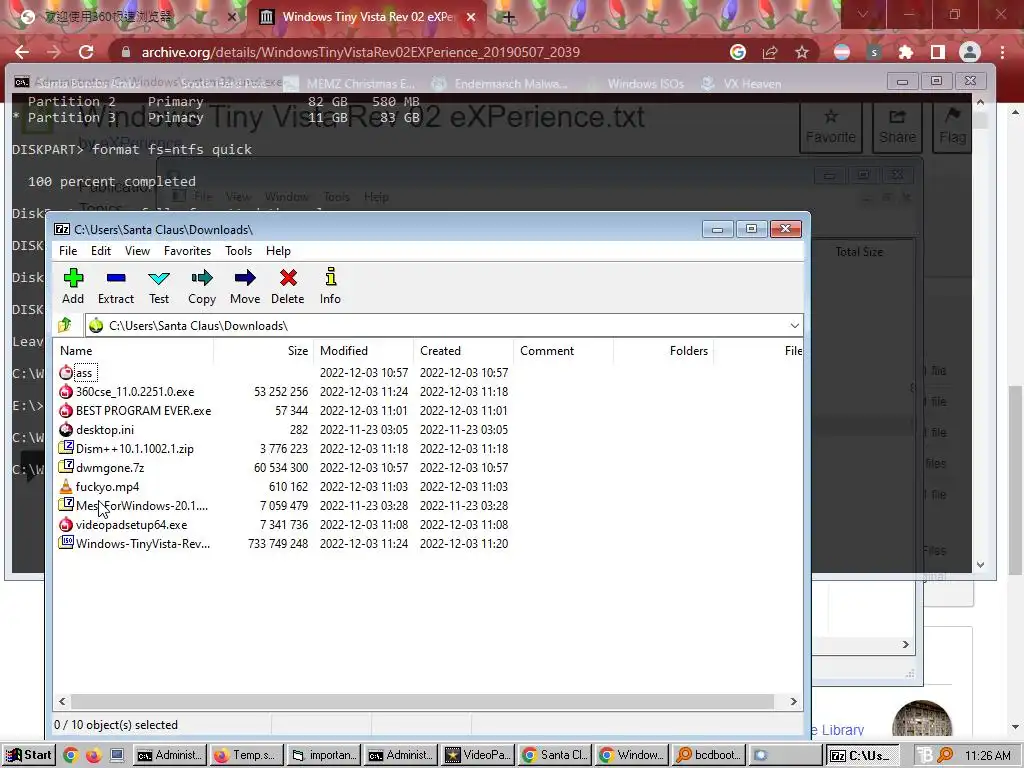This screenshot has height=768, width=1024.
Task: Open the 7-Zip Tools menu
Action: [238, 251]
